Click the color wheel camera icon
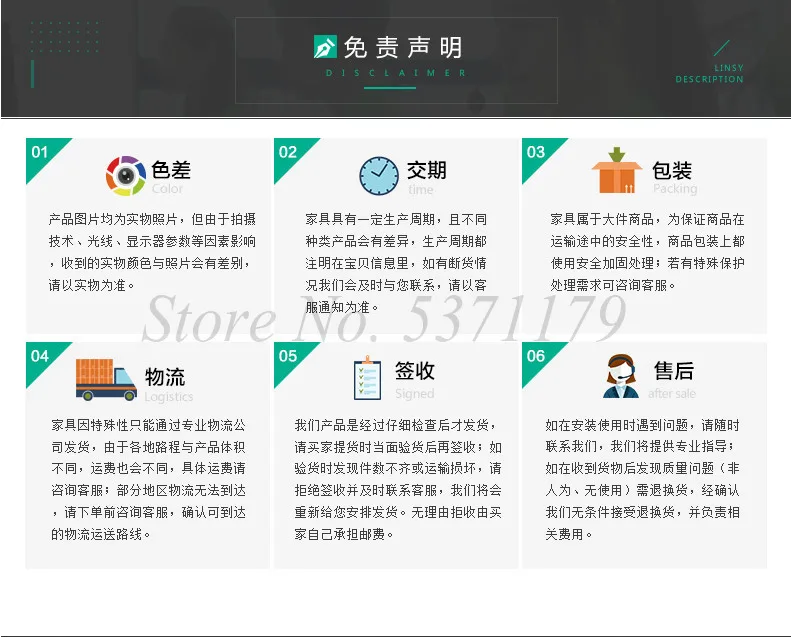 coord(126,176)
